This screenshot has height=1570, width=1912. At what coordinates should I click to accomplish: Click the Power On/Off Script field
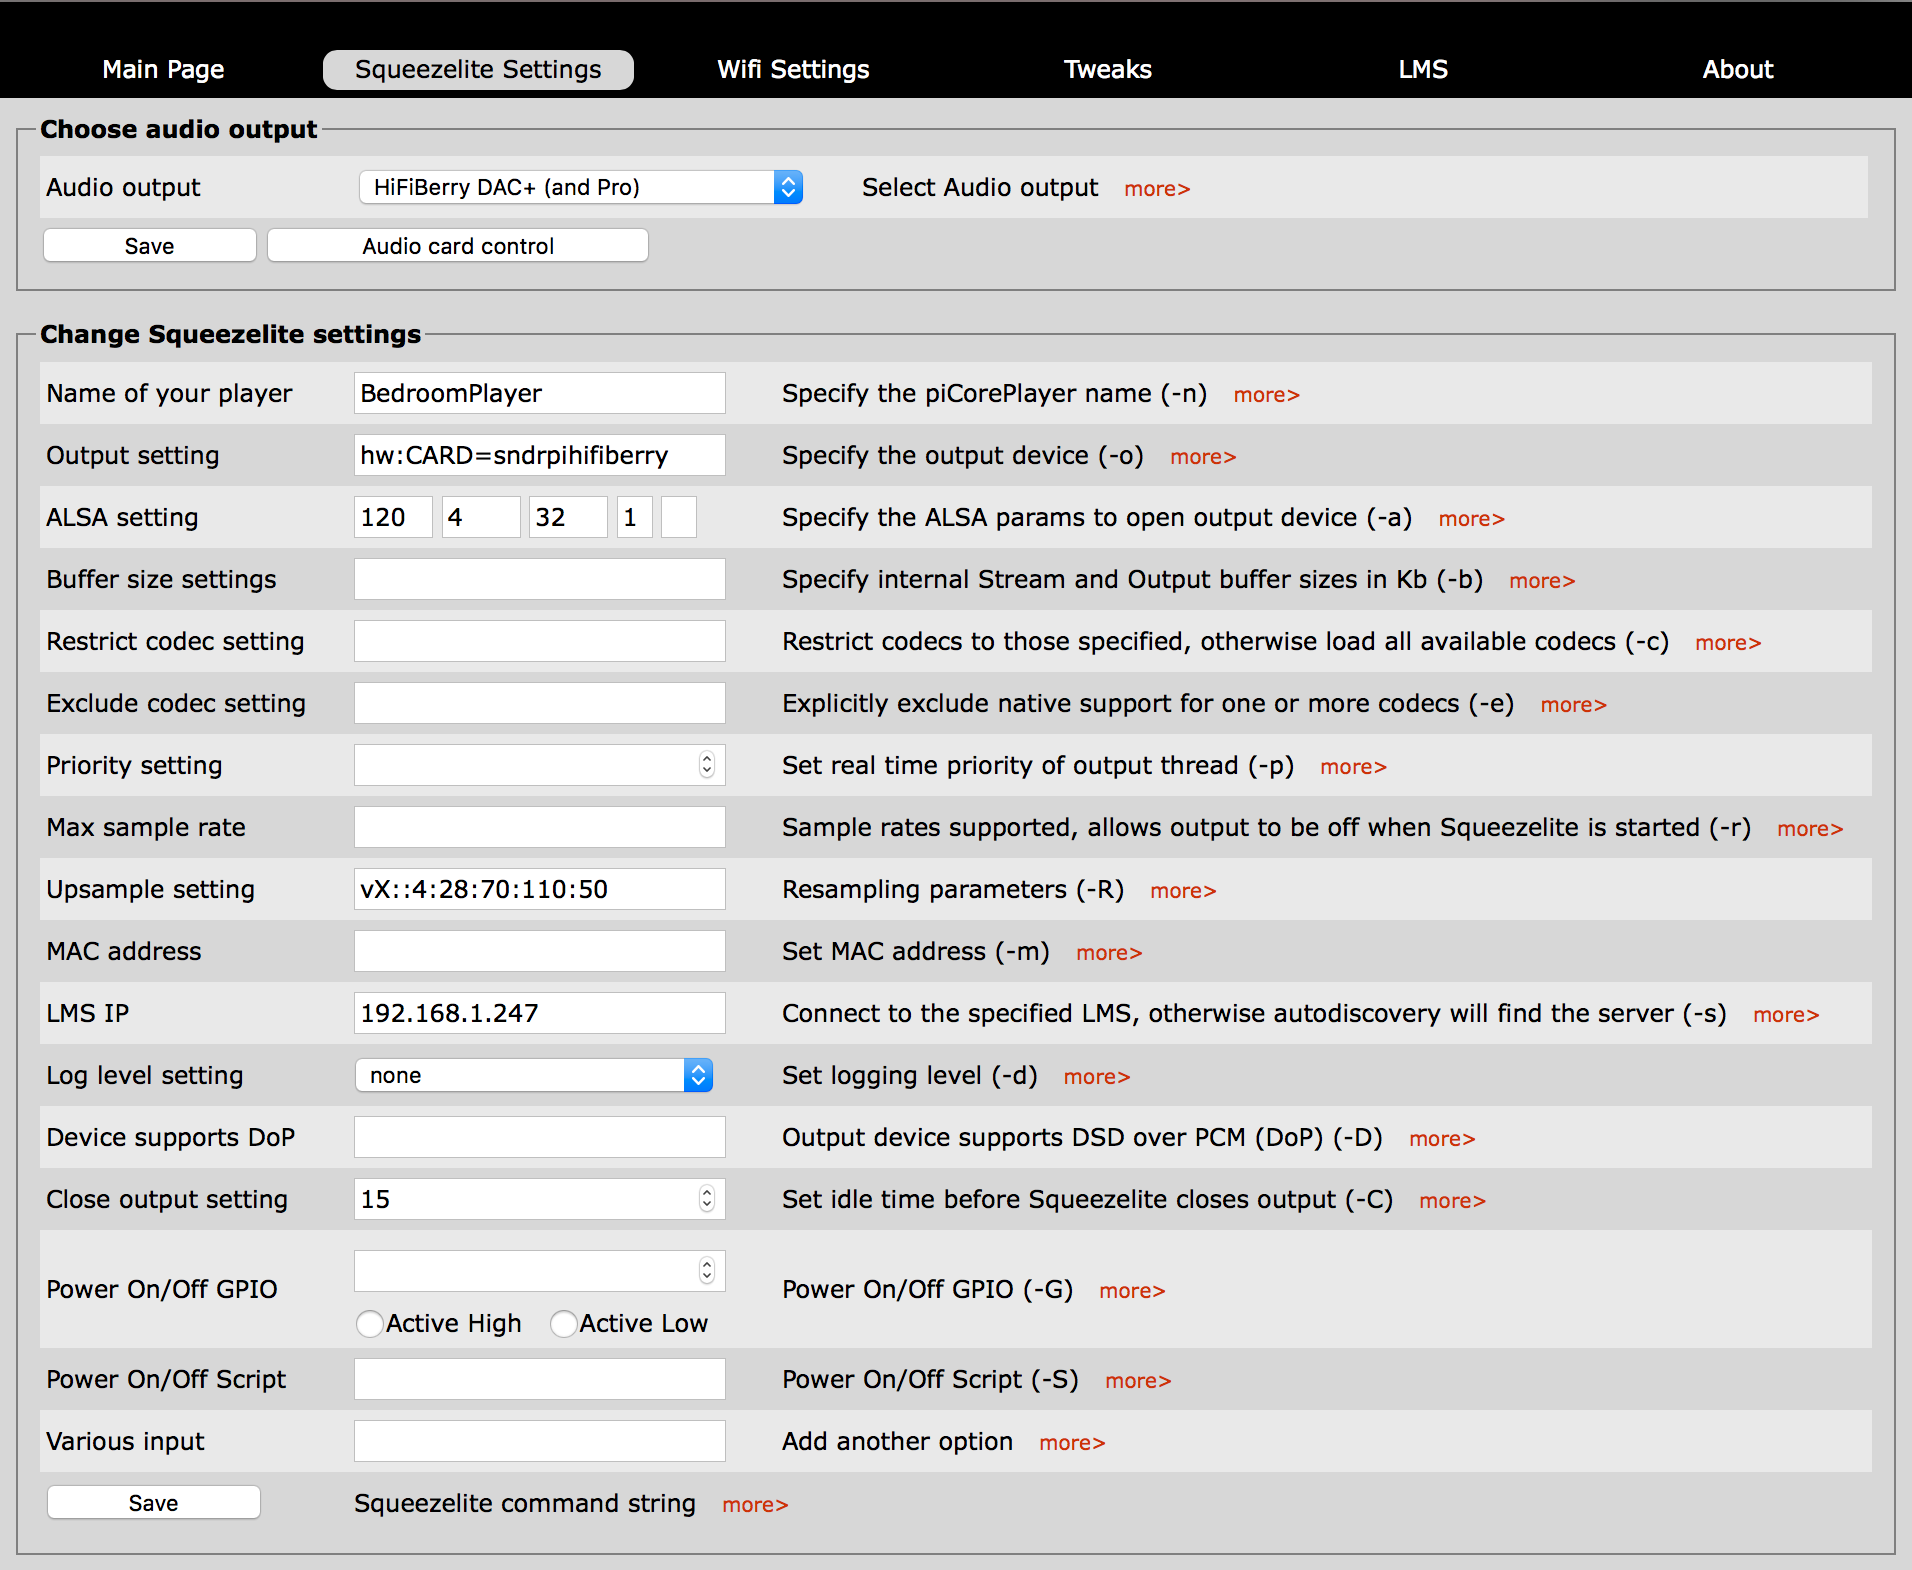point(540,1379)
